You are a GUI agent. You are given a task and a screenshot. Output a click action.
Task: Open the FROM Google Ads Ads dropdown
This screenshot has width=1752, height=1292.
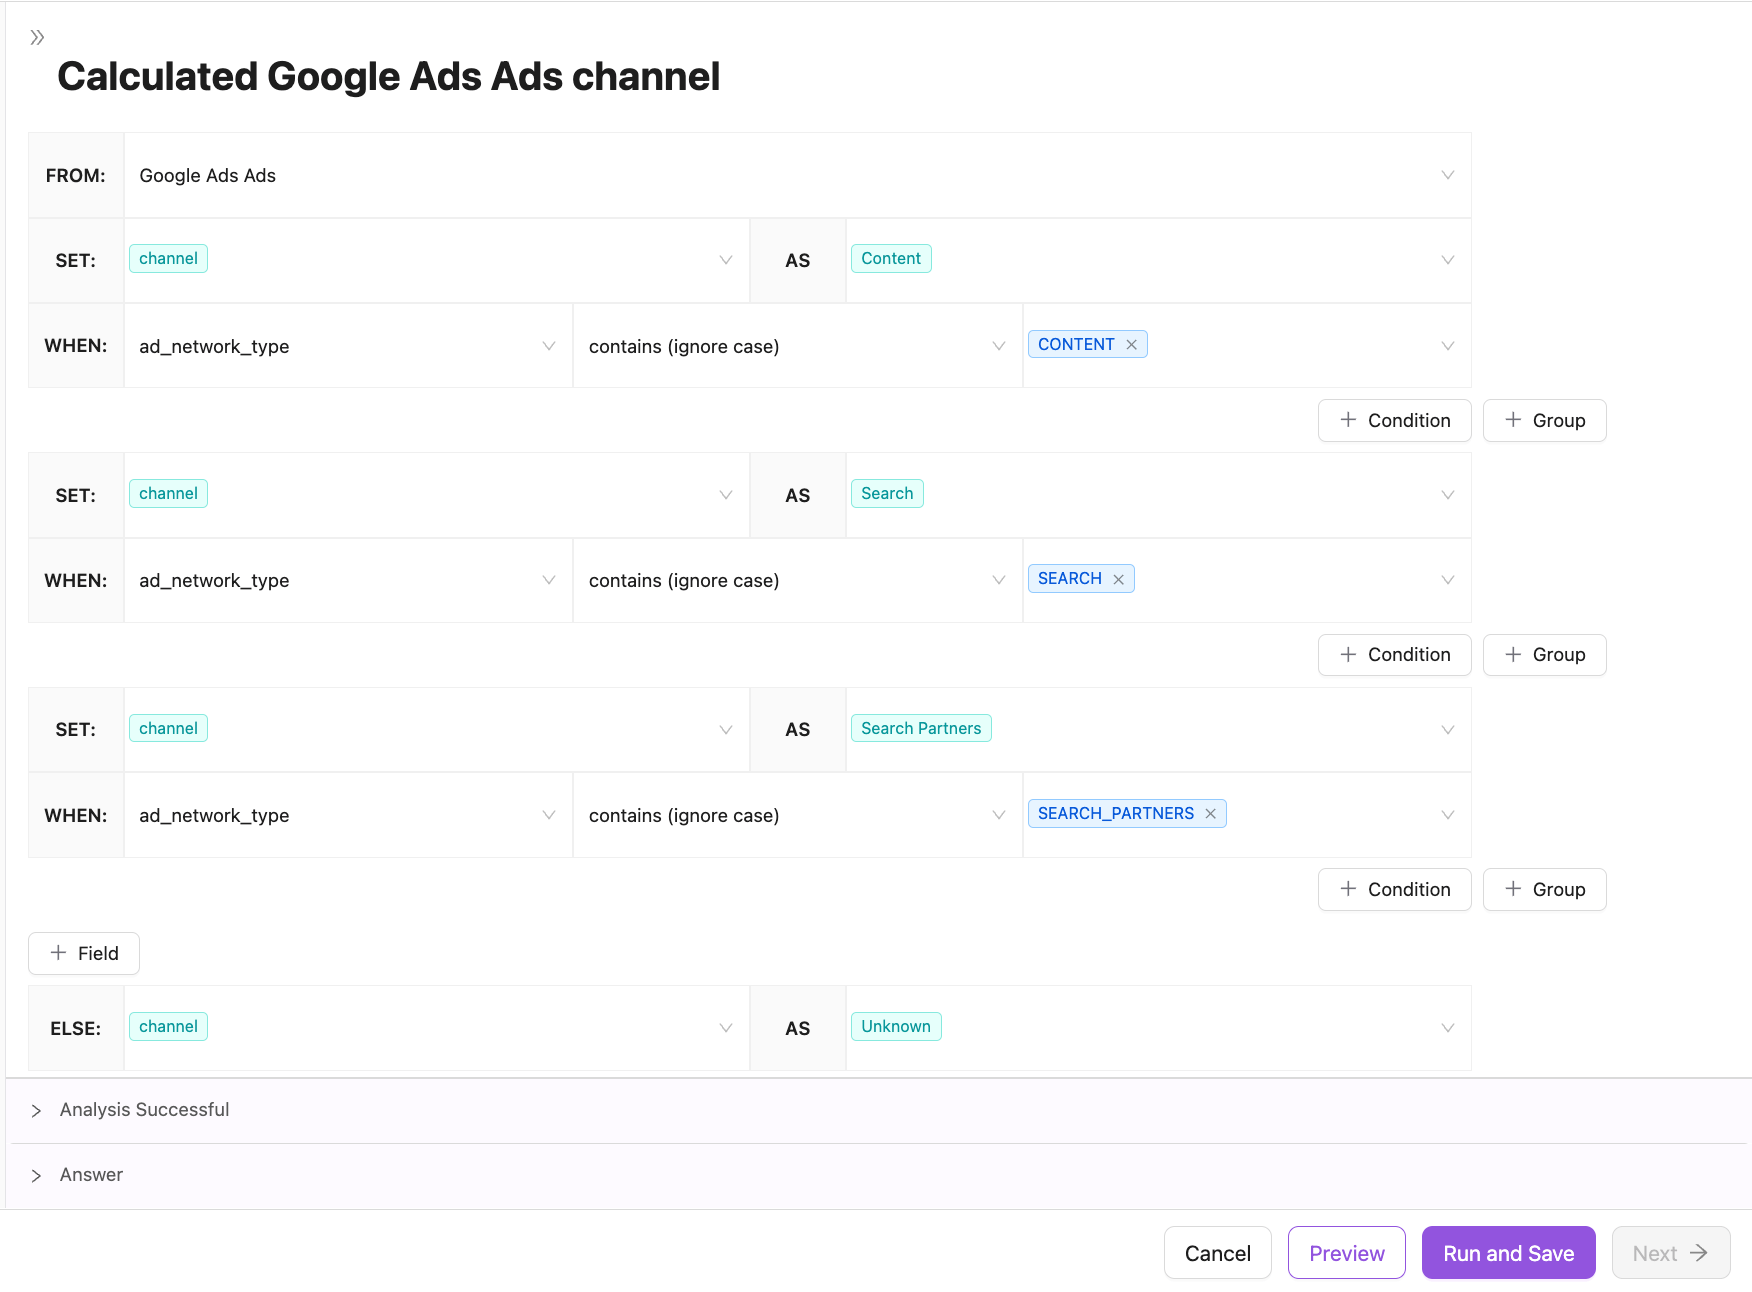(x=798, y=175)
